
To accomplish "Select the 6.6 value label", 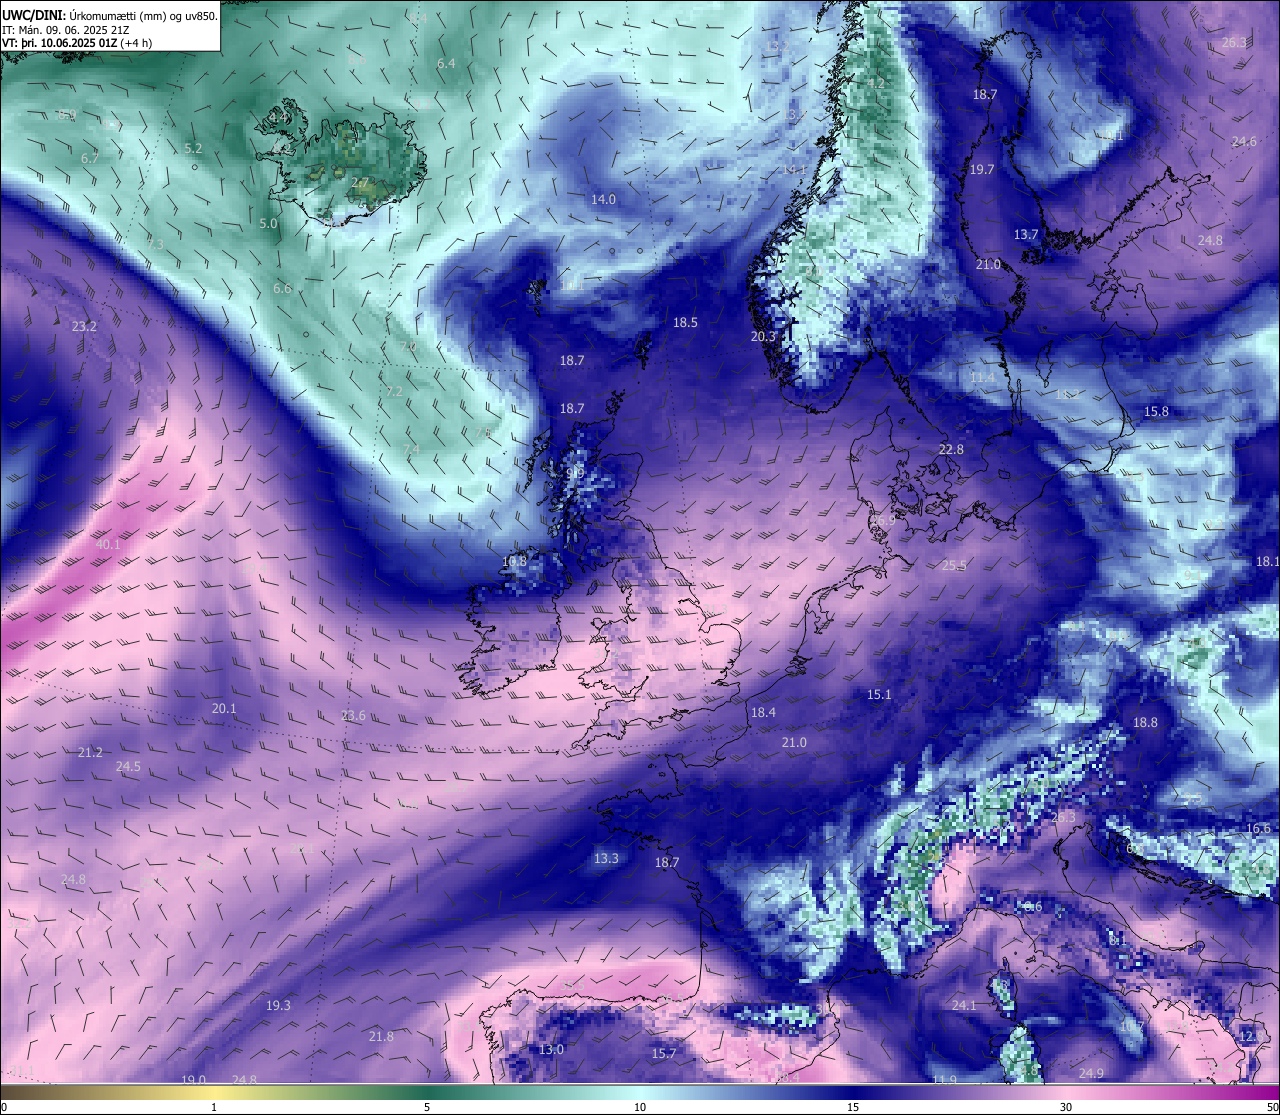I will 282,288.
